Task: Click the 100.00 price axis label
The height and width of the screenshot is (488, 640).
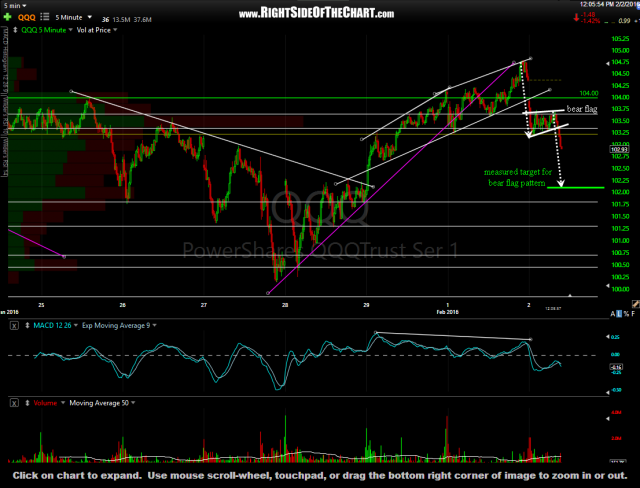Action: point(620,289)
